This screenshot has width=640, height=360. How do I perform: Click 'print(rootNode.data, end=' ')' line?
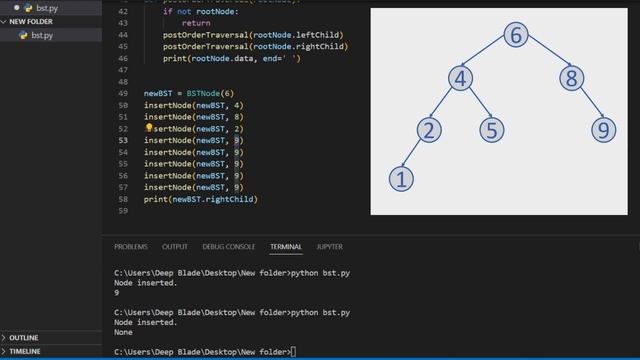(x=232, y=58)
